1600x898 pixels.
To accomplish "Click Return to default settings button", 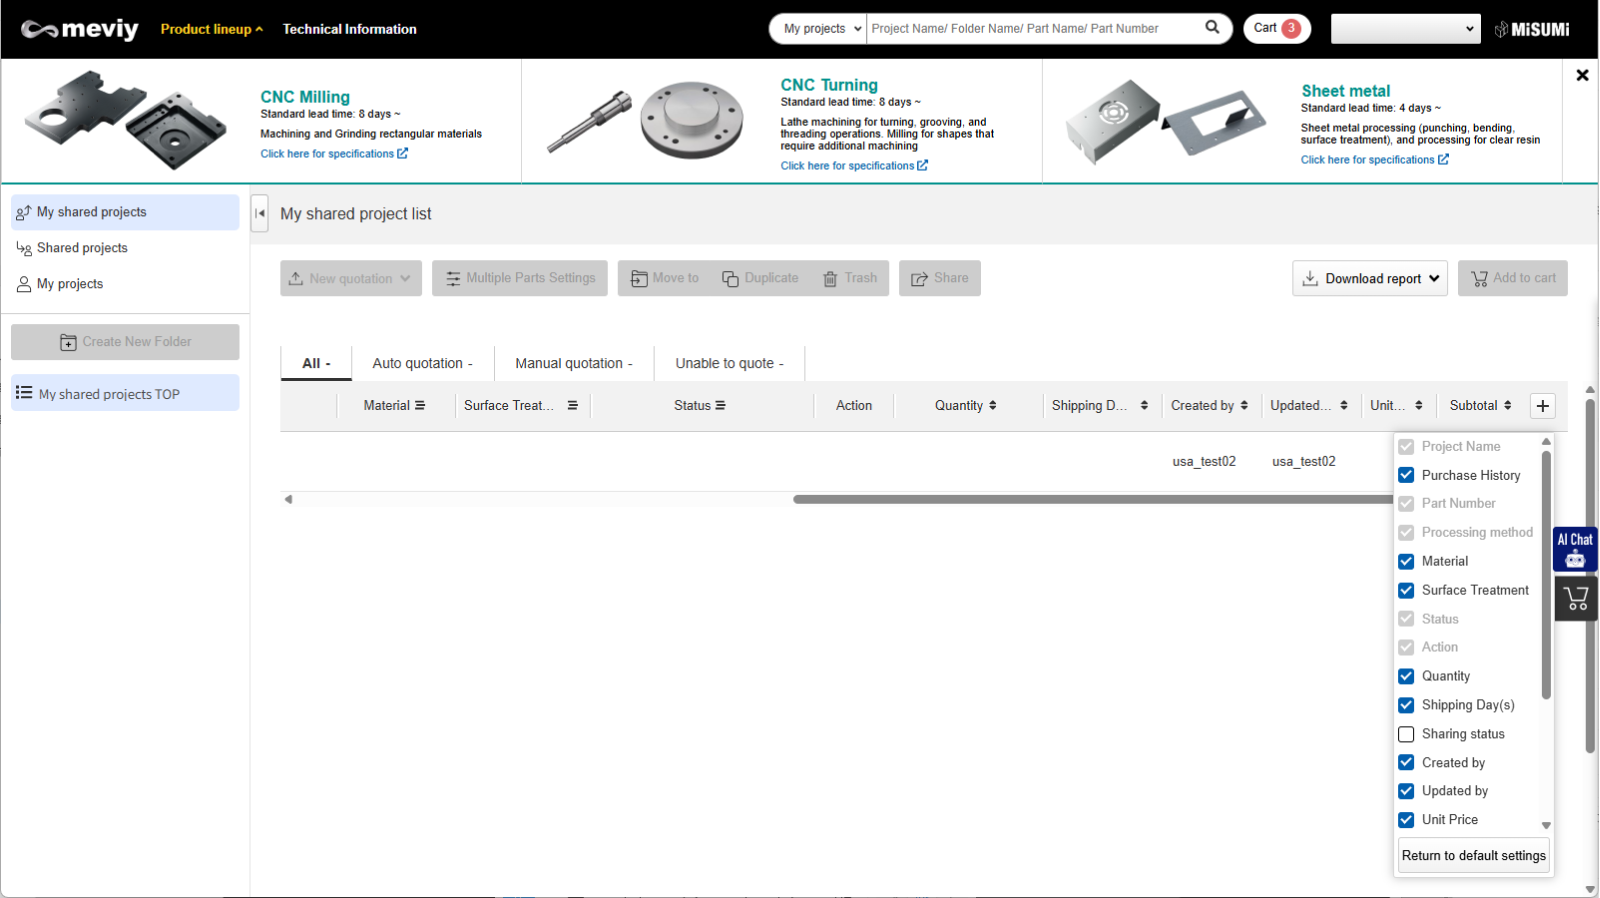I will pyautogui.click(x=1473, y=856).
